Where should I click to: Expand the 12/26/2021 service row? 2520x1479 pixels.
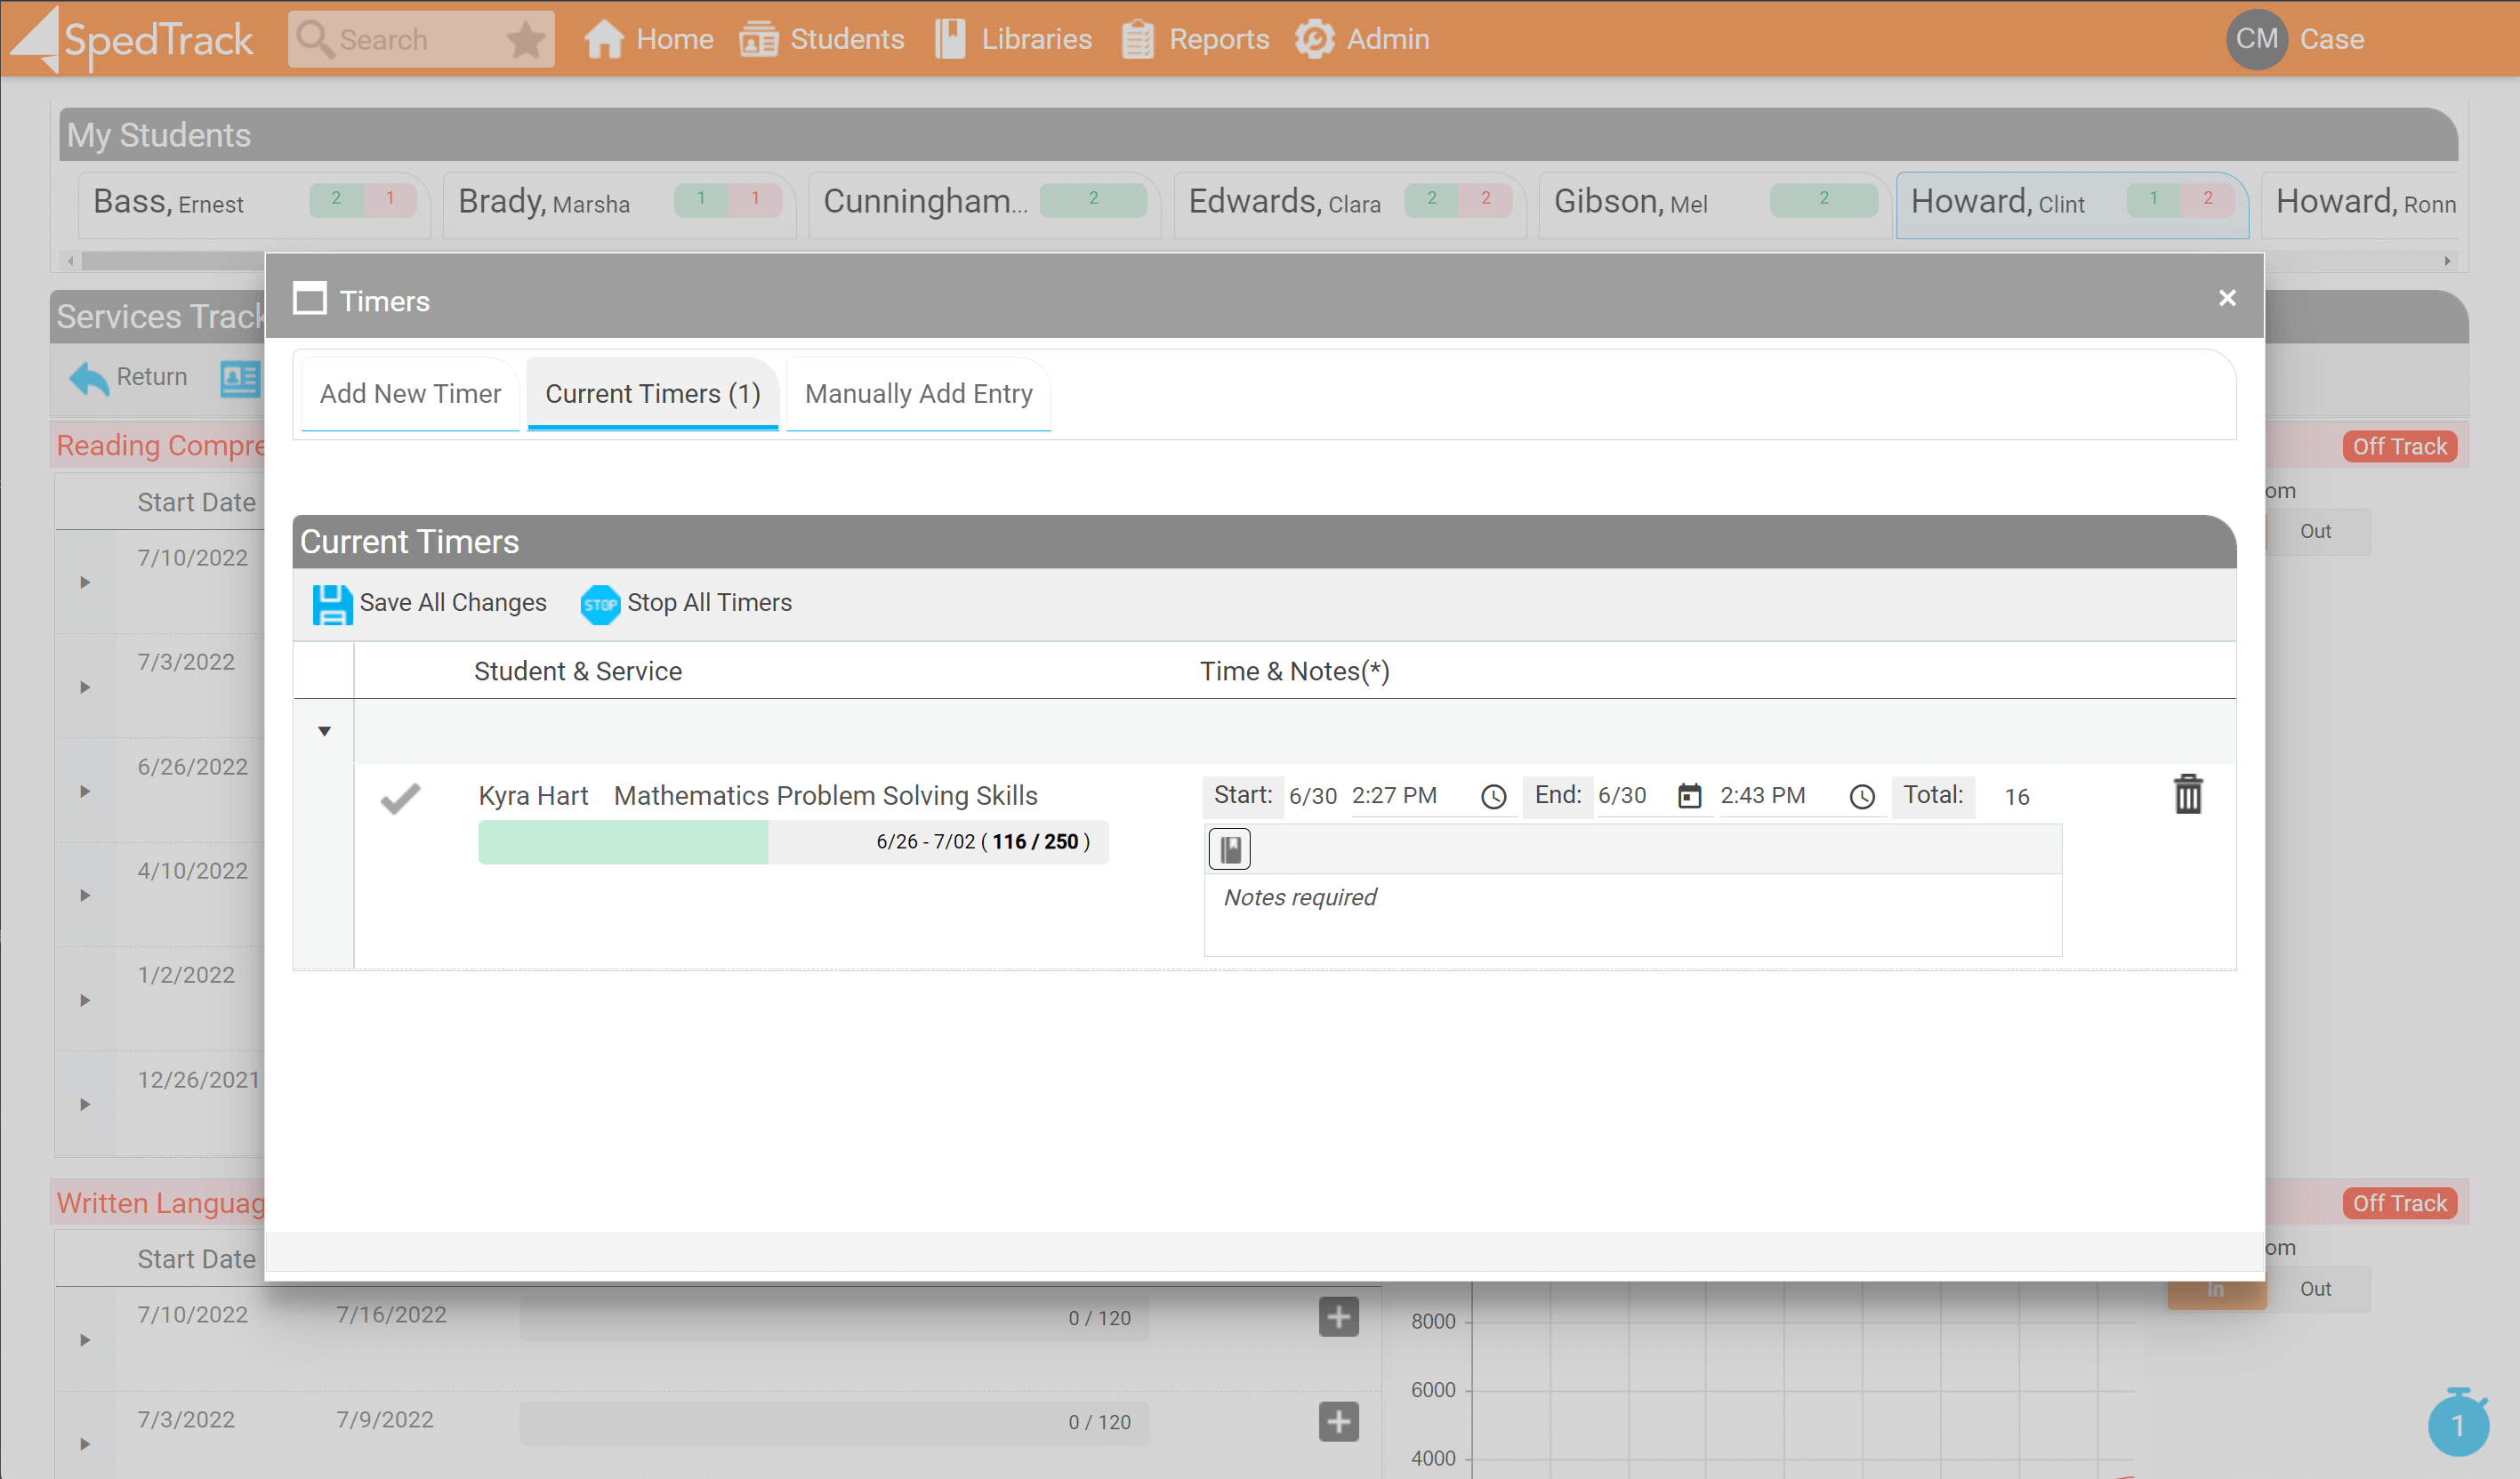coord(85,1104)
